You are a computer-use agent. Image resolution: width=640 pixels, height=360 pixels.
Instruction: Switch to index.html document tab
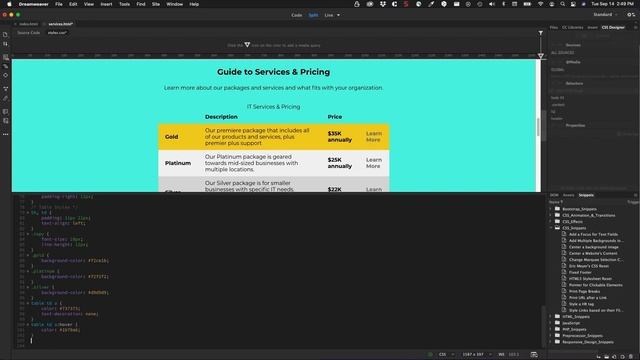(28, 24)
